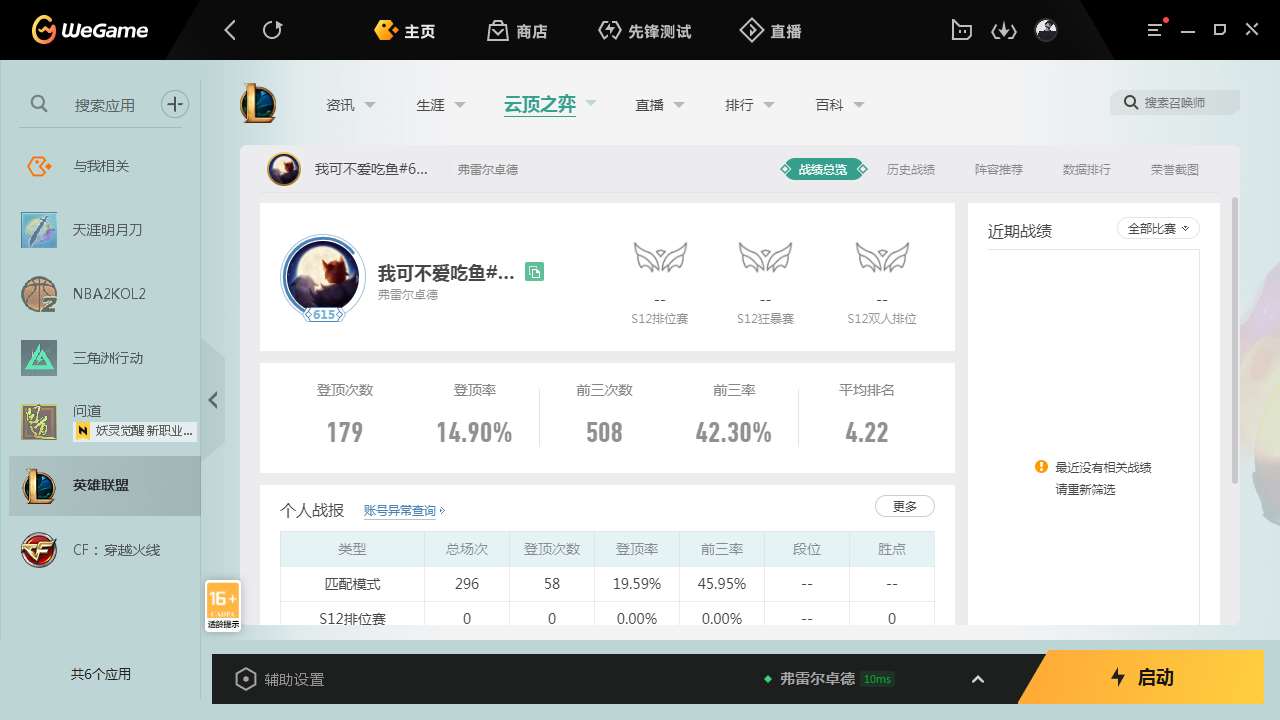Expand the 全部比赛 match filter dropdown
This screenshot has height=720, width=1280.
point(1158,229)
